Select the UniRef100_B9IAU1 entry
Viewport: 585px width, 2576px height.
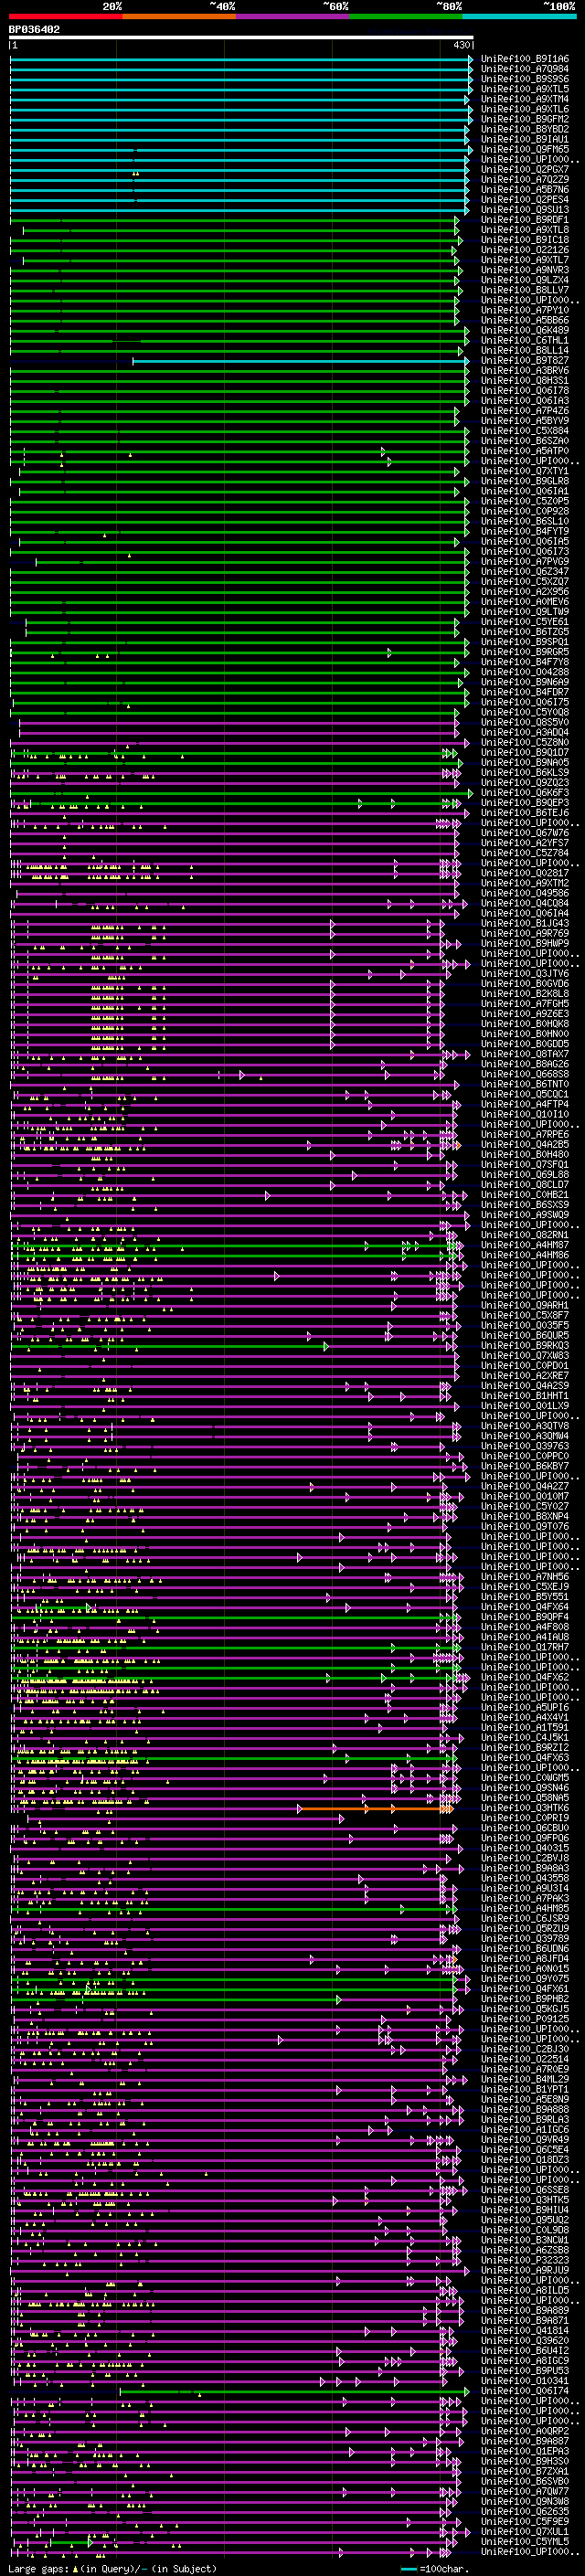tap(525, 139)
